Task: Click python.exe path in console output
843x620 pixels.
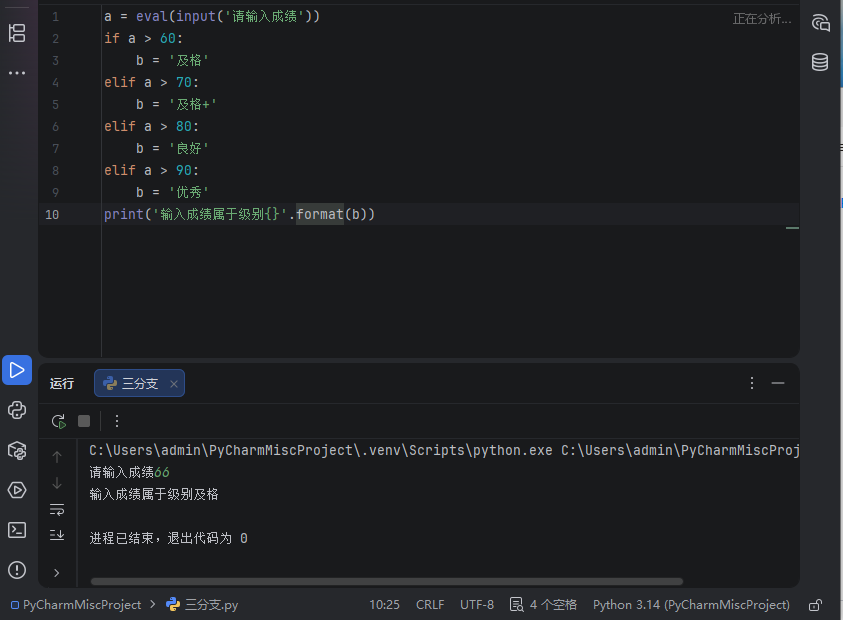Action: coord(321,450)
